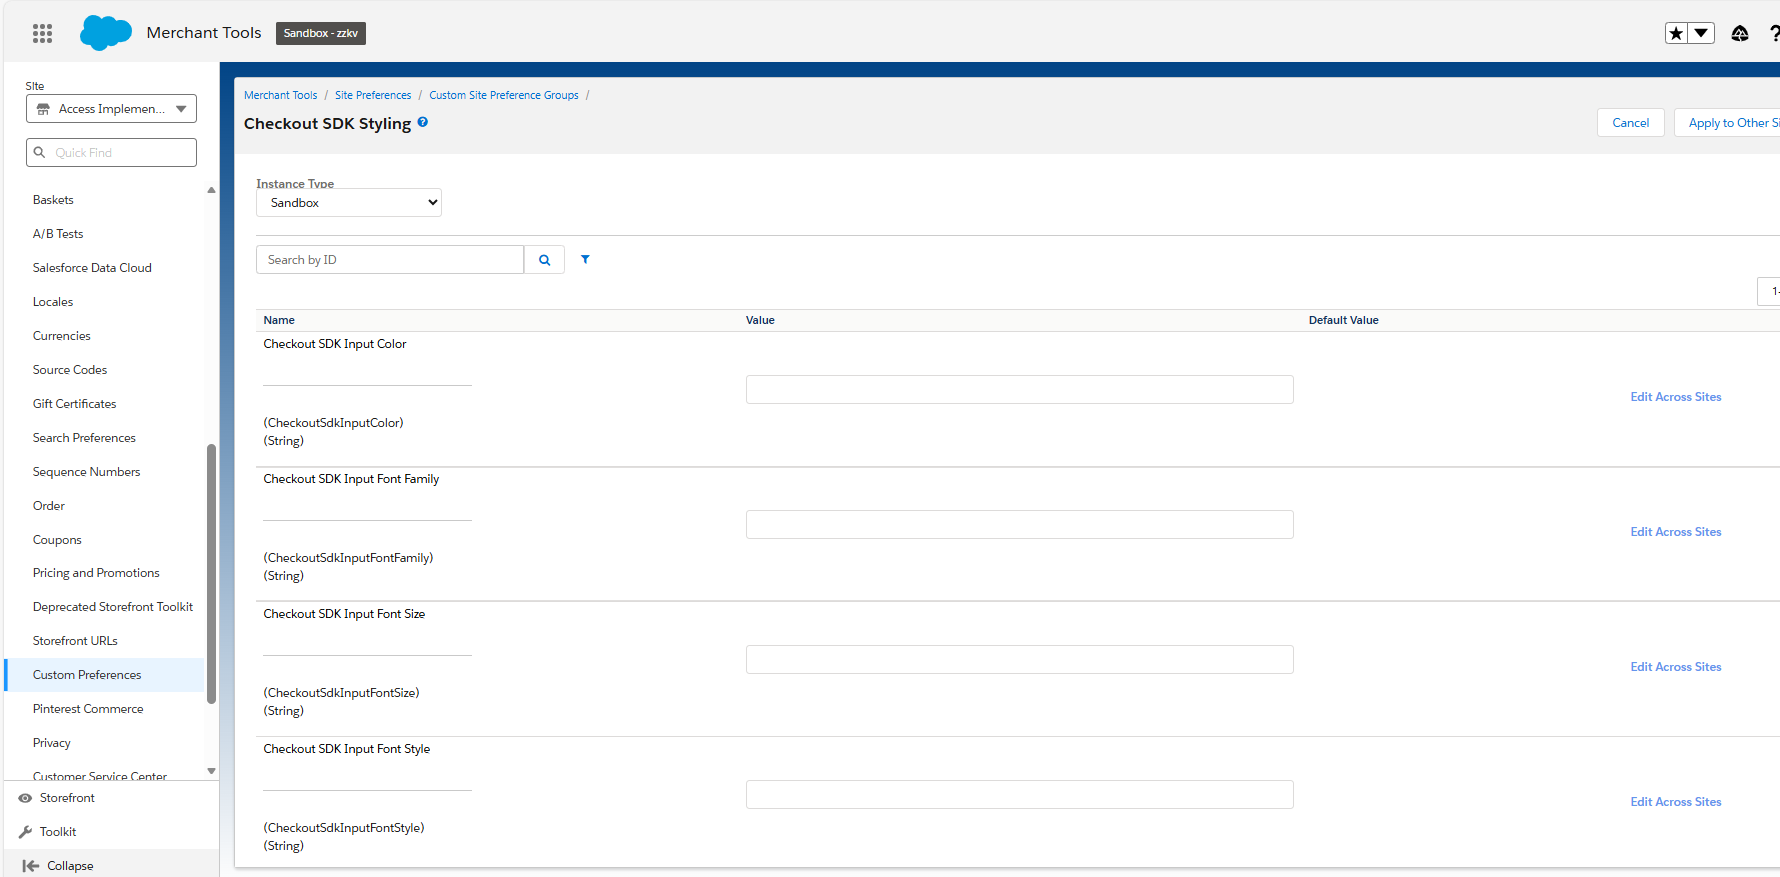This screenshot has width=1780, height=877.
Task: Click the (CheckoutSdkInputFontSize) ID text
Action: 341,693
